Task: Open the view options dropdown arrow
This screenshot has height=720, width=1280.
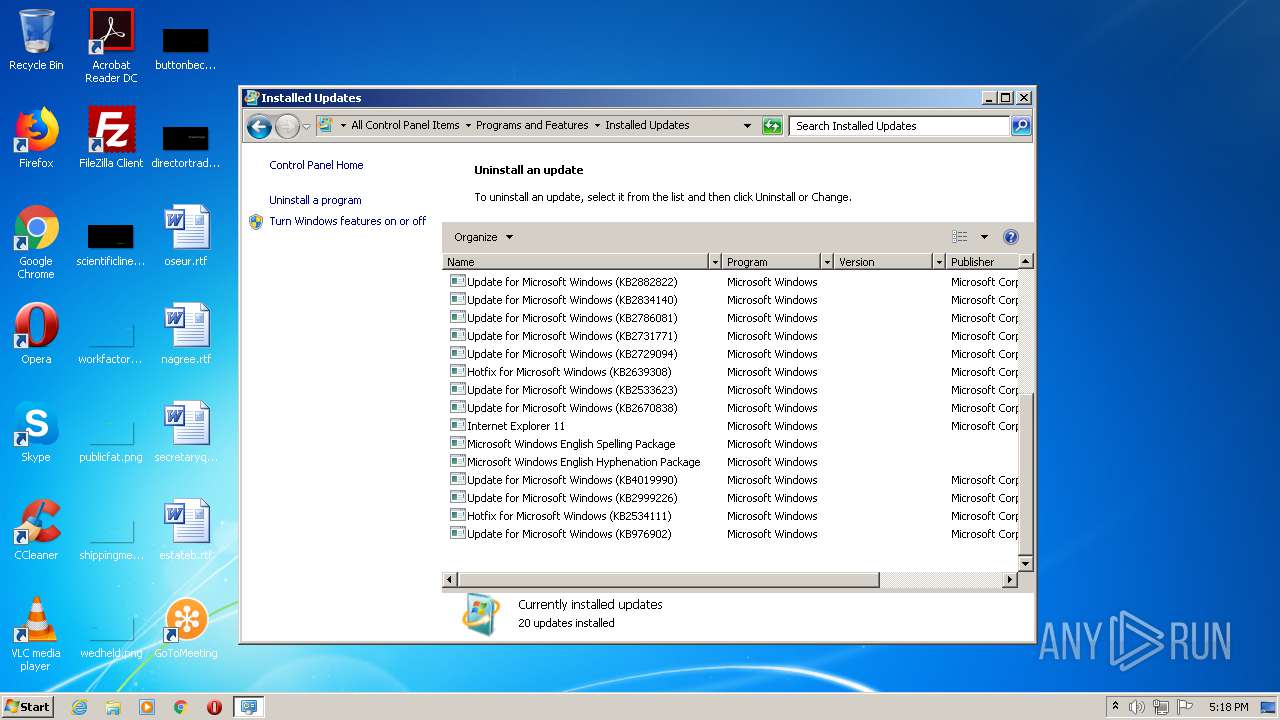Action: [984, 237]
